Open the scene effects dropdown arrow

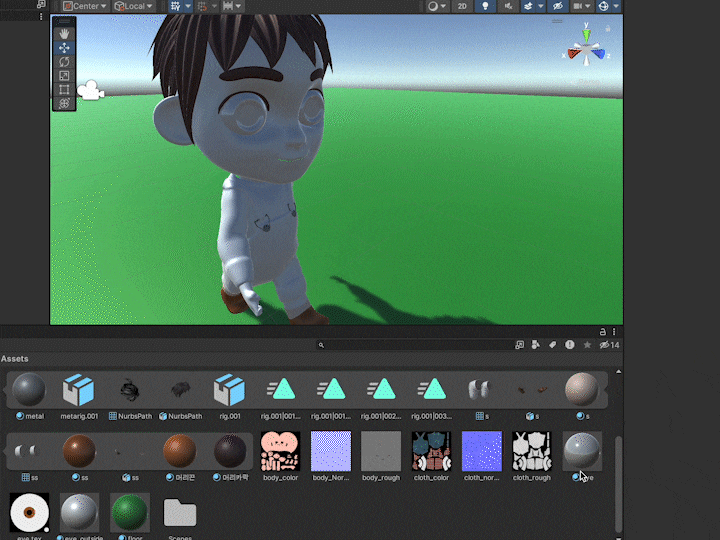click(541, 6)
